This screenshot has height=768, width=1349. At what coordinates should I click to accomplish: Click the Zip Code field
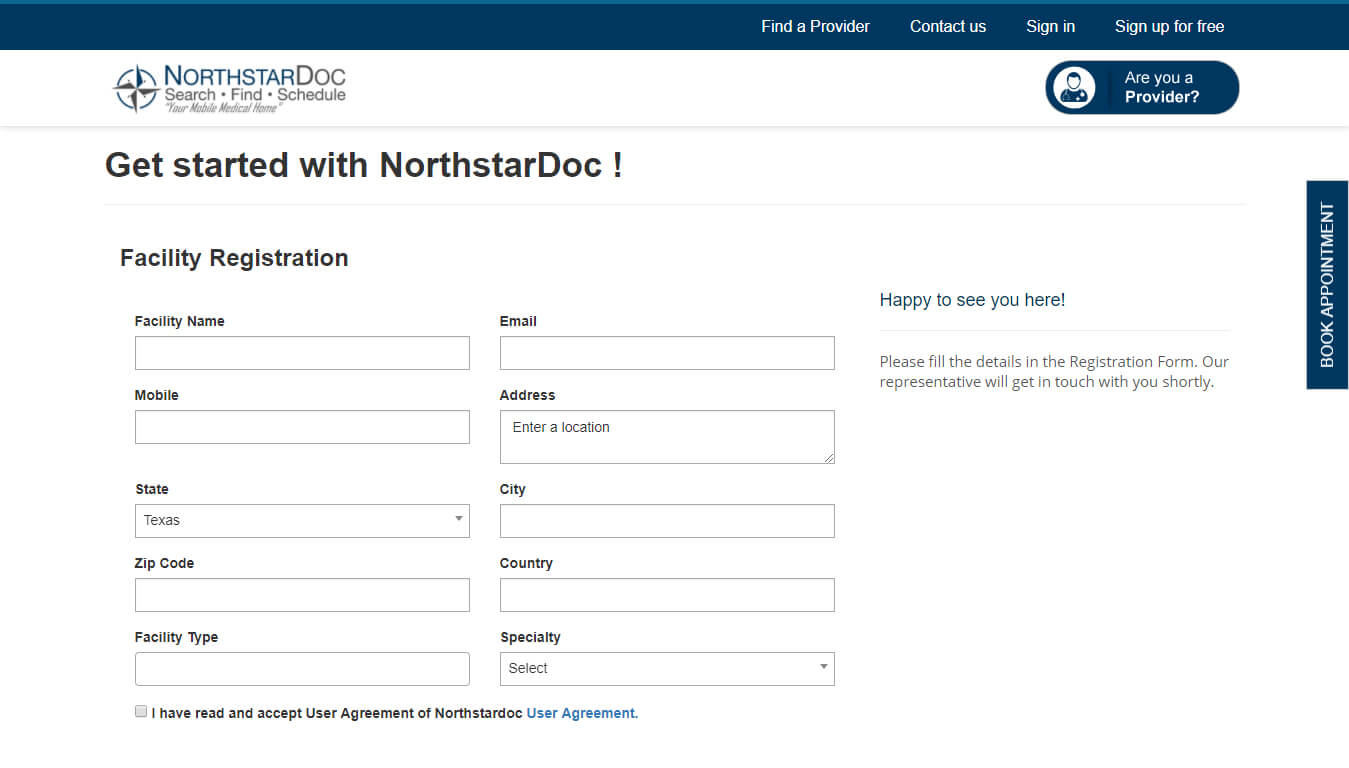(x=302, y=595)
